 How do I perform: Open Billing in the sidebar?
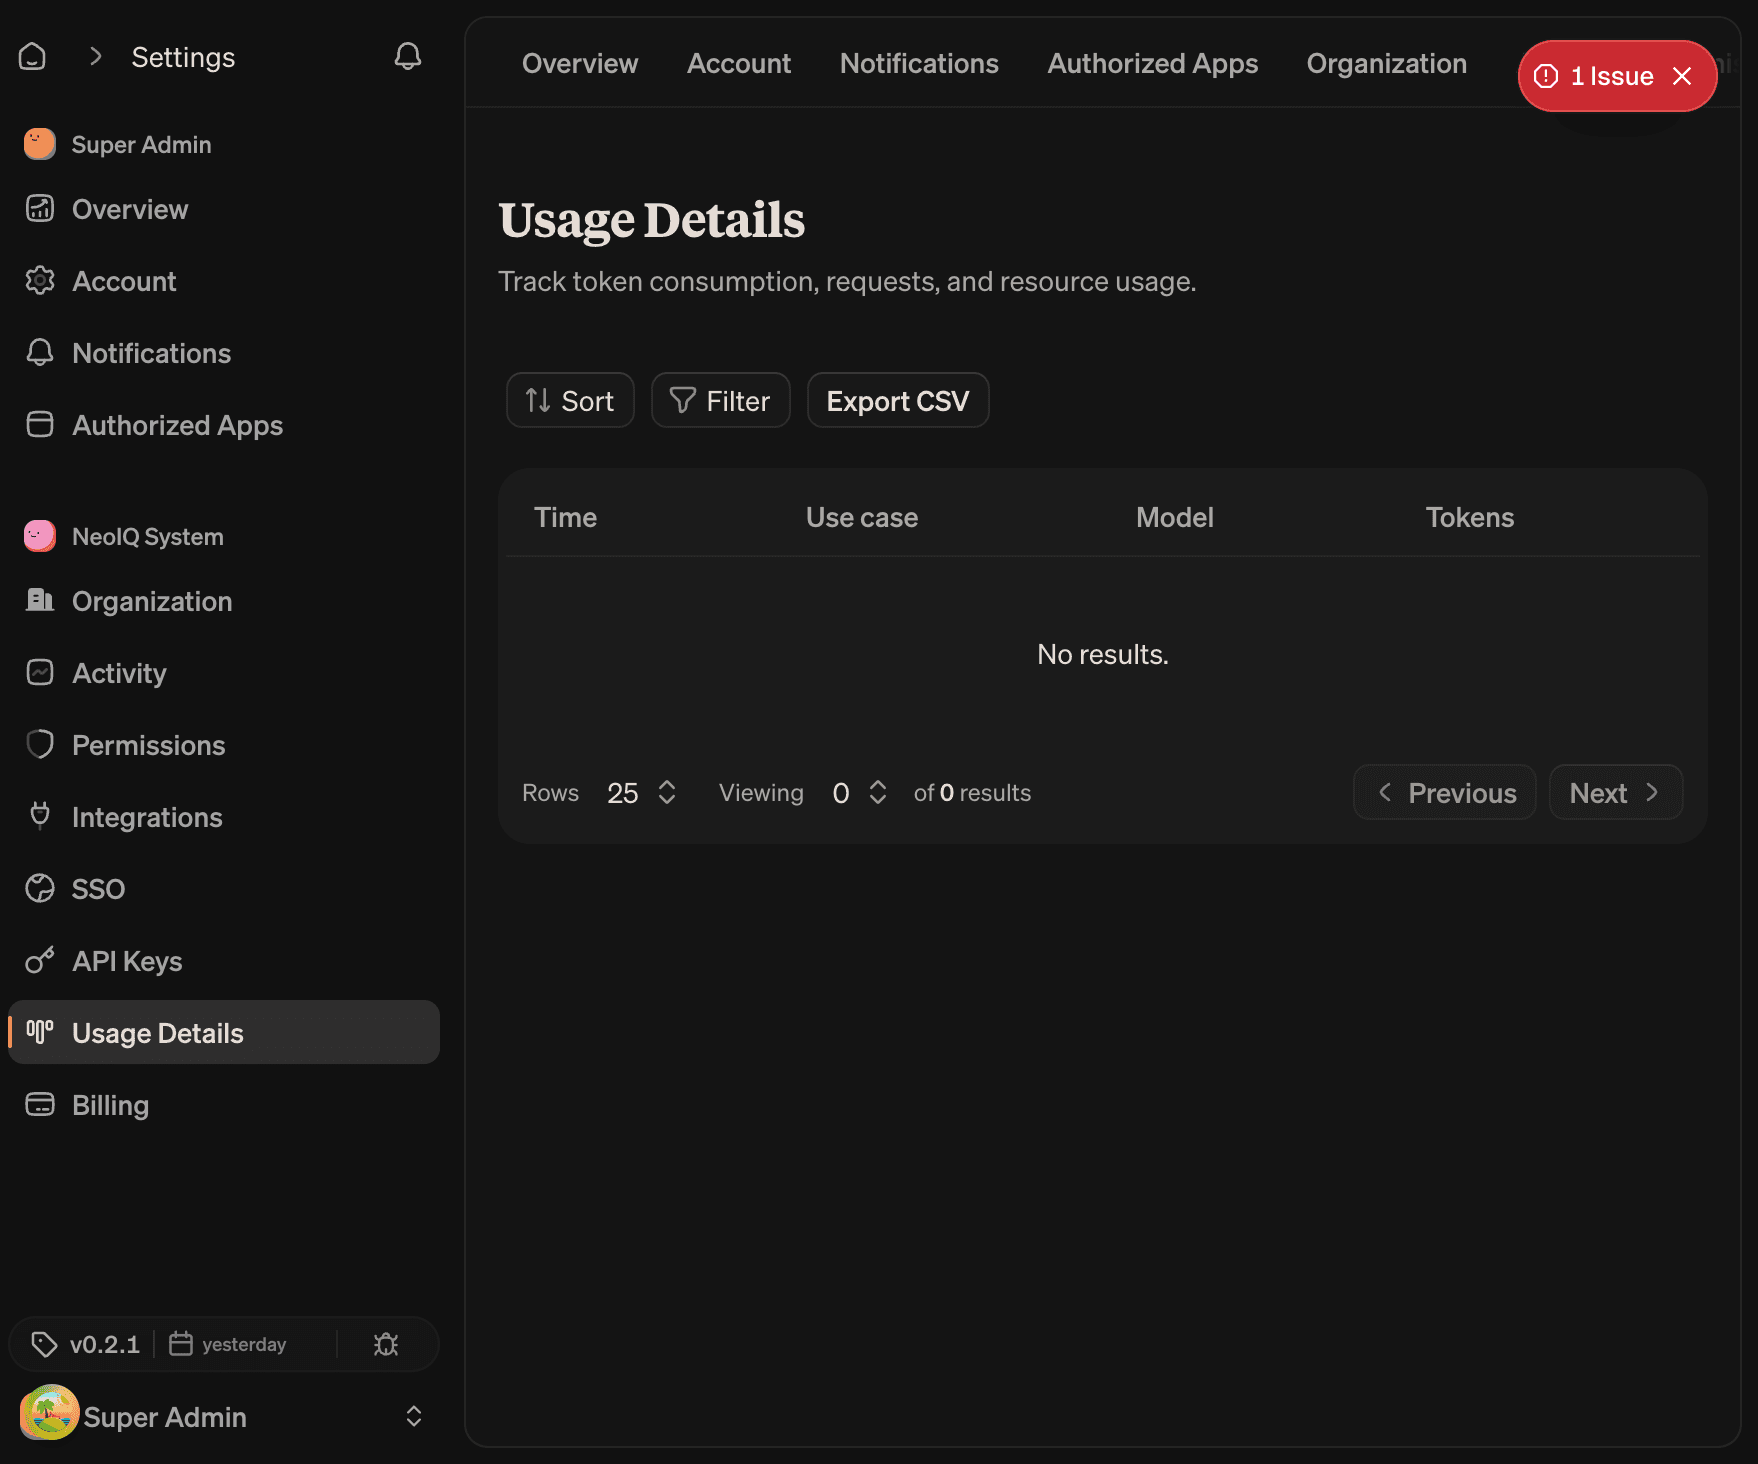[x=224, y=1104]
